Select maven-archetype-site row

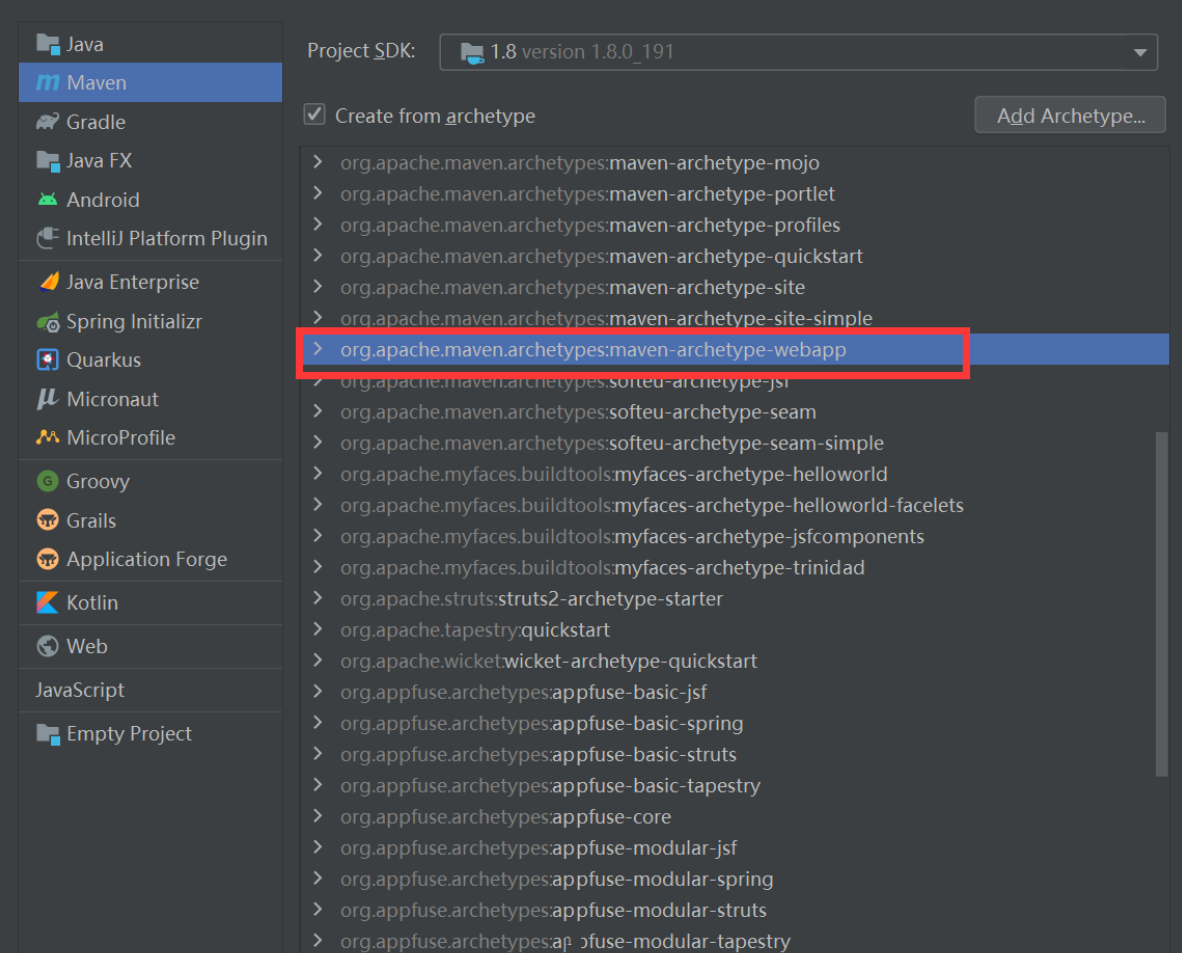click(735, 287)
